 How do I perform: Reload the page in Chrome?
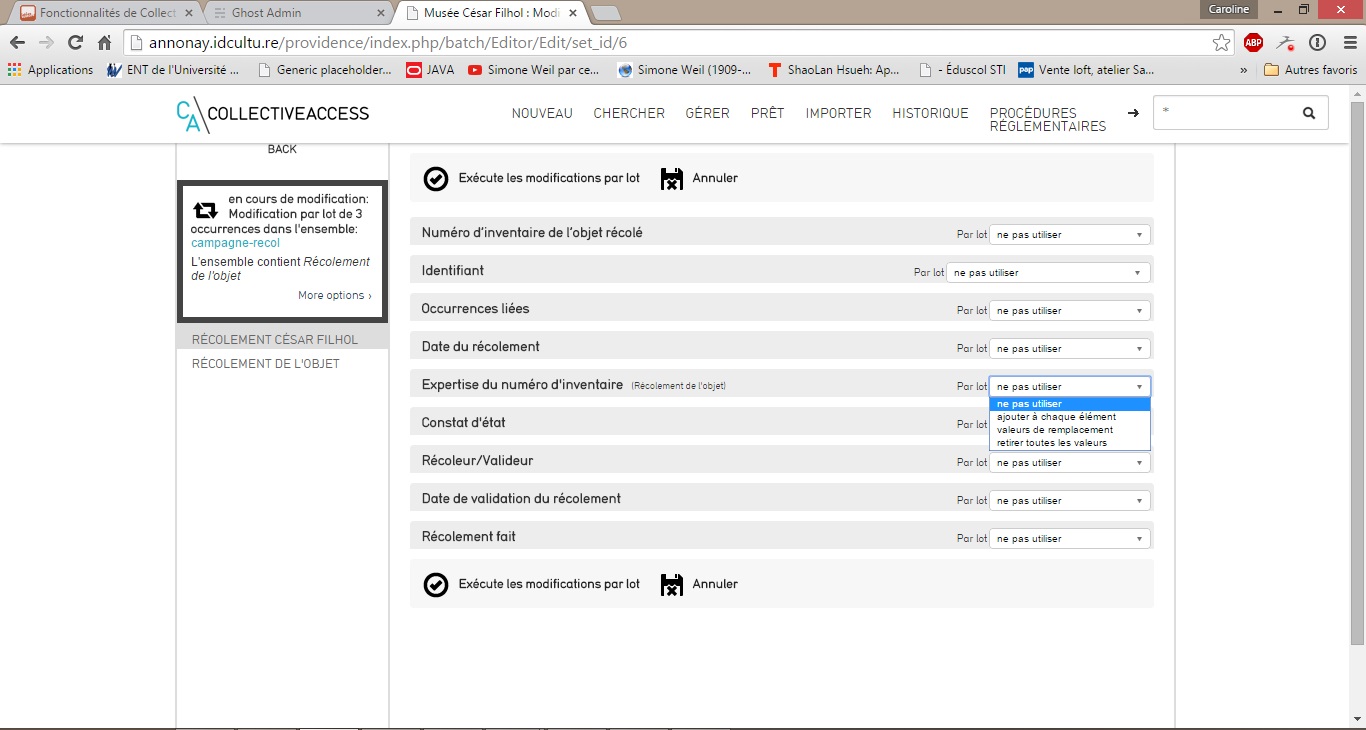tap(75, 42)
